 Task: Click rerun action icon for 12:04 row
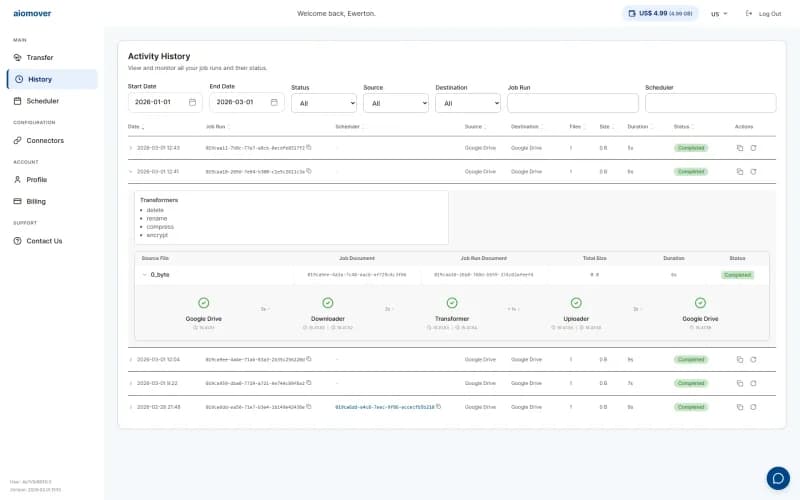tap(753, 360)
